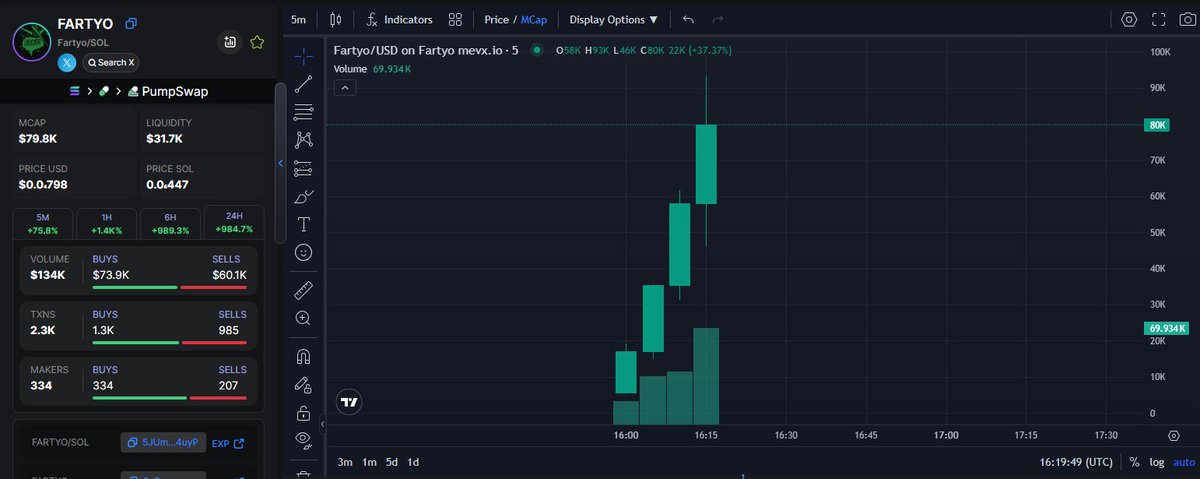Switch chart to MCap mode
The width and height of the screenshot is (1200, 479).
(535, 19)
